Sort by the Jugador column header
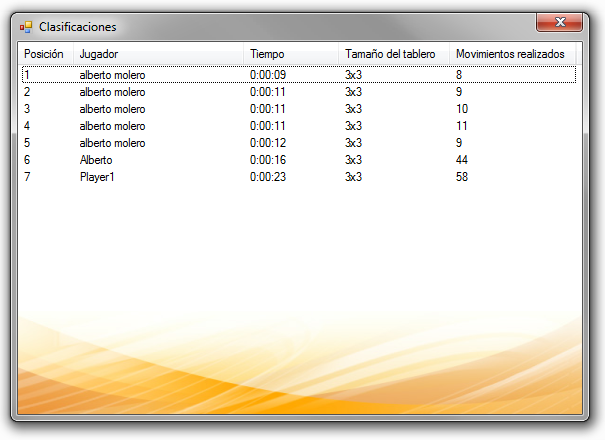Screen dimensions: 605x440 click(158, 54)
